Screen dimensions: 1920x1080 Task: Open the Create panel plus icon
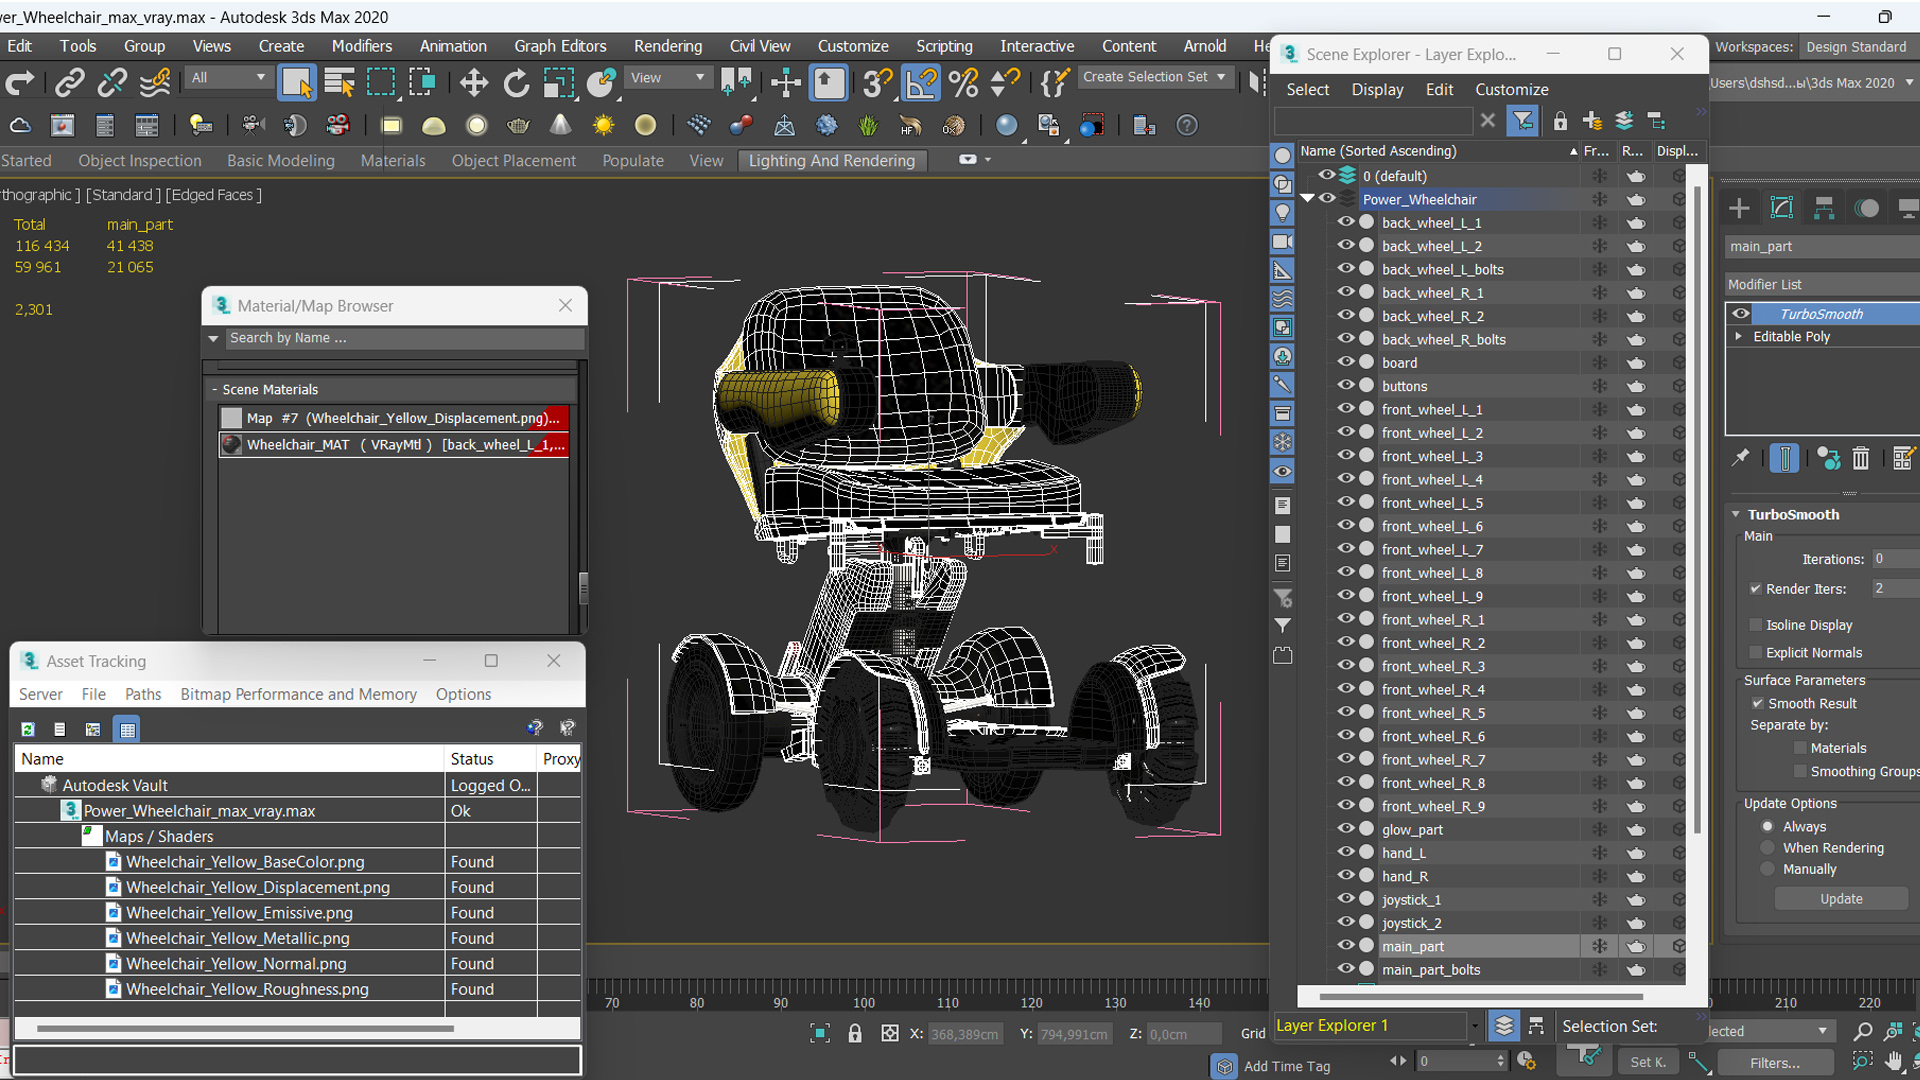coord(1739,208)
